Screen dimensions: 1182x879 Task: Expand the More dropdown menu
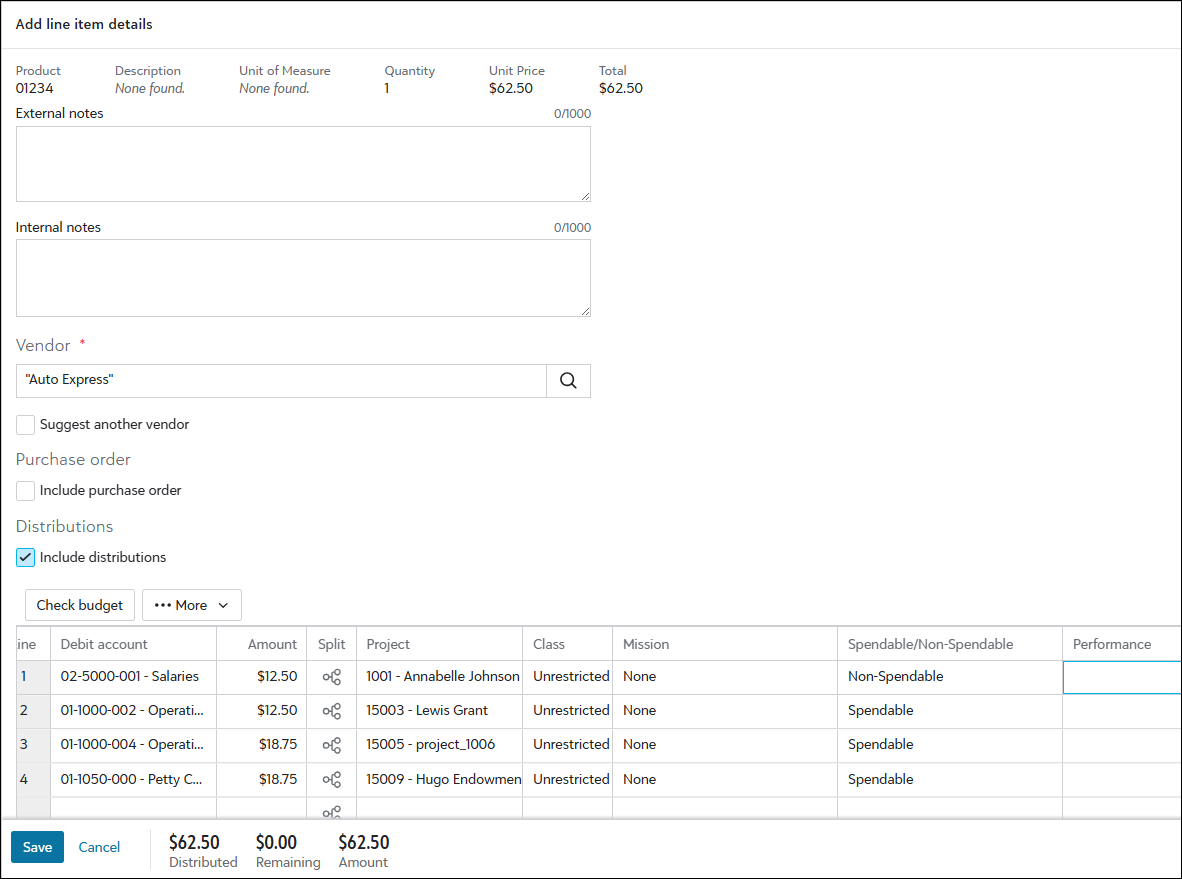point(192,605)
